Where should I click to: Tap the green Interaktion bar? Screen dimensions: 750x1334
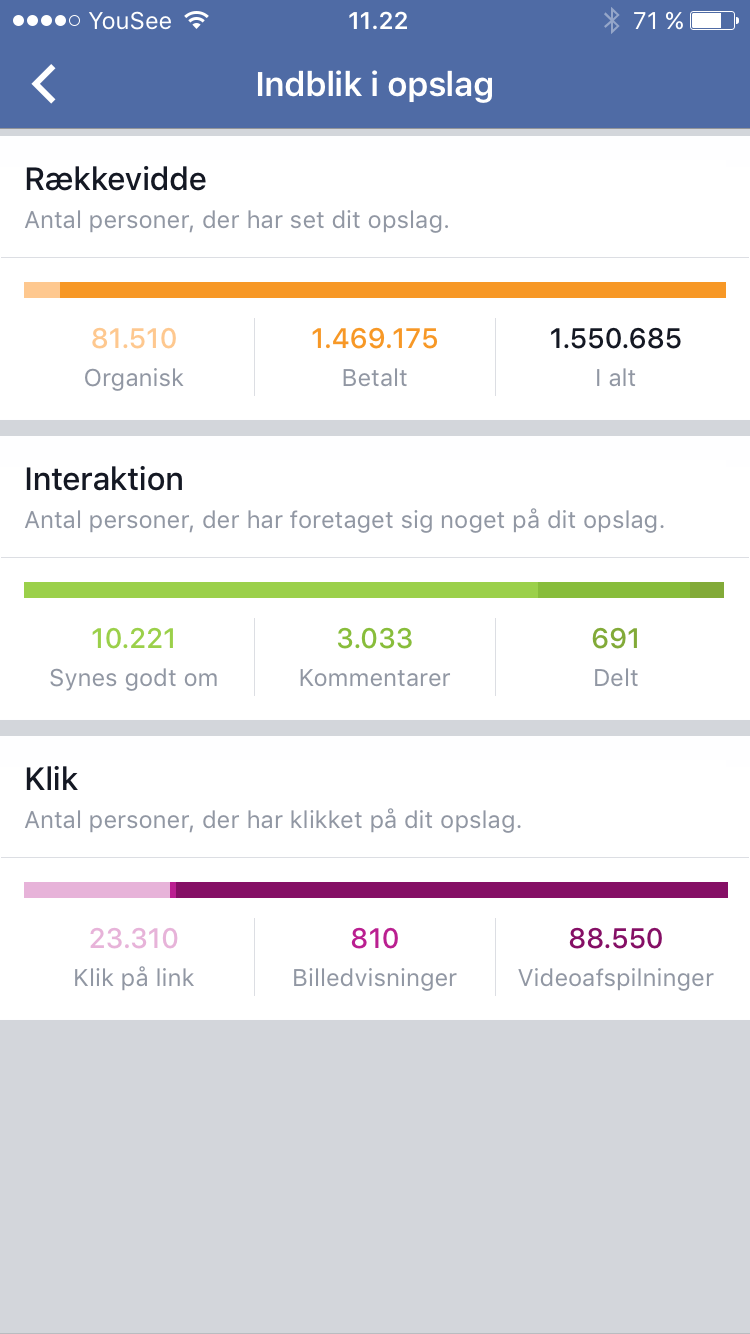[x=373, y=590]
